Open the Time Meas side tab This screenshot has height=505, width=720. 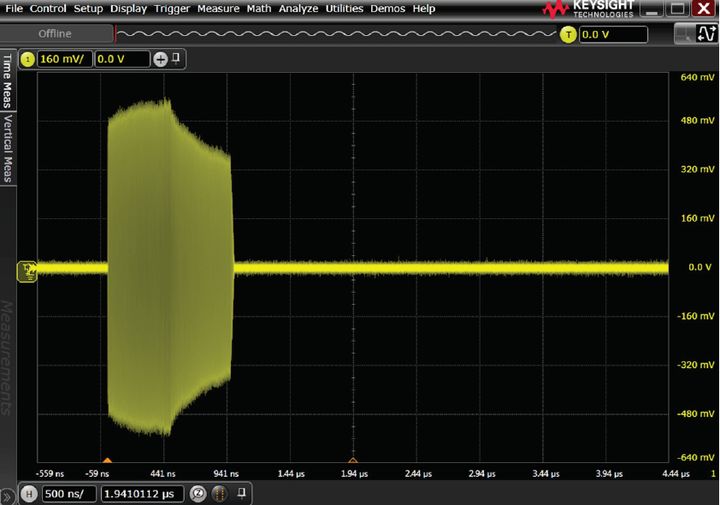(x=7, y=80)
